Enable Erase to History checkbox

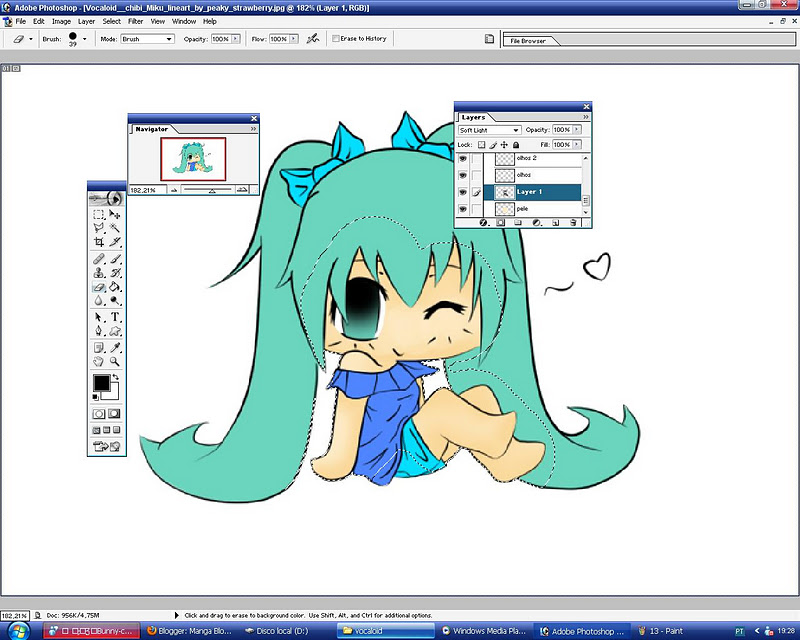click(x=336, y=38)
